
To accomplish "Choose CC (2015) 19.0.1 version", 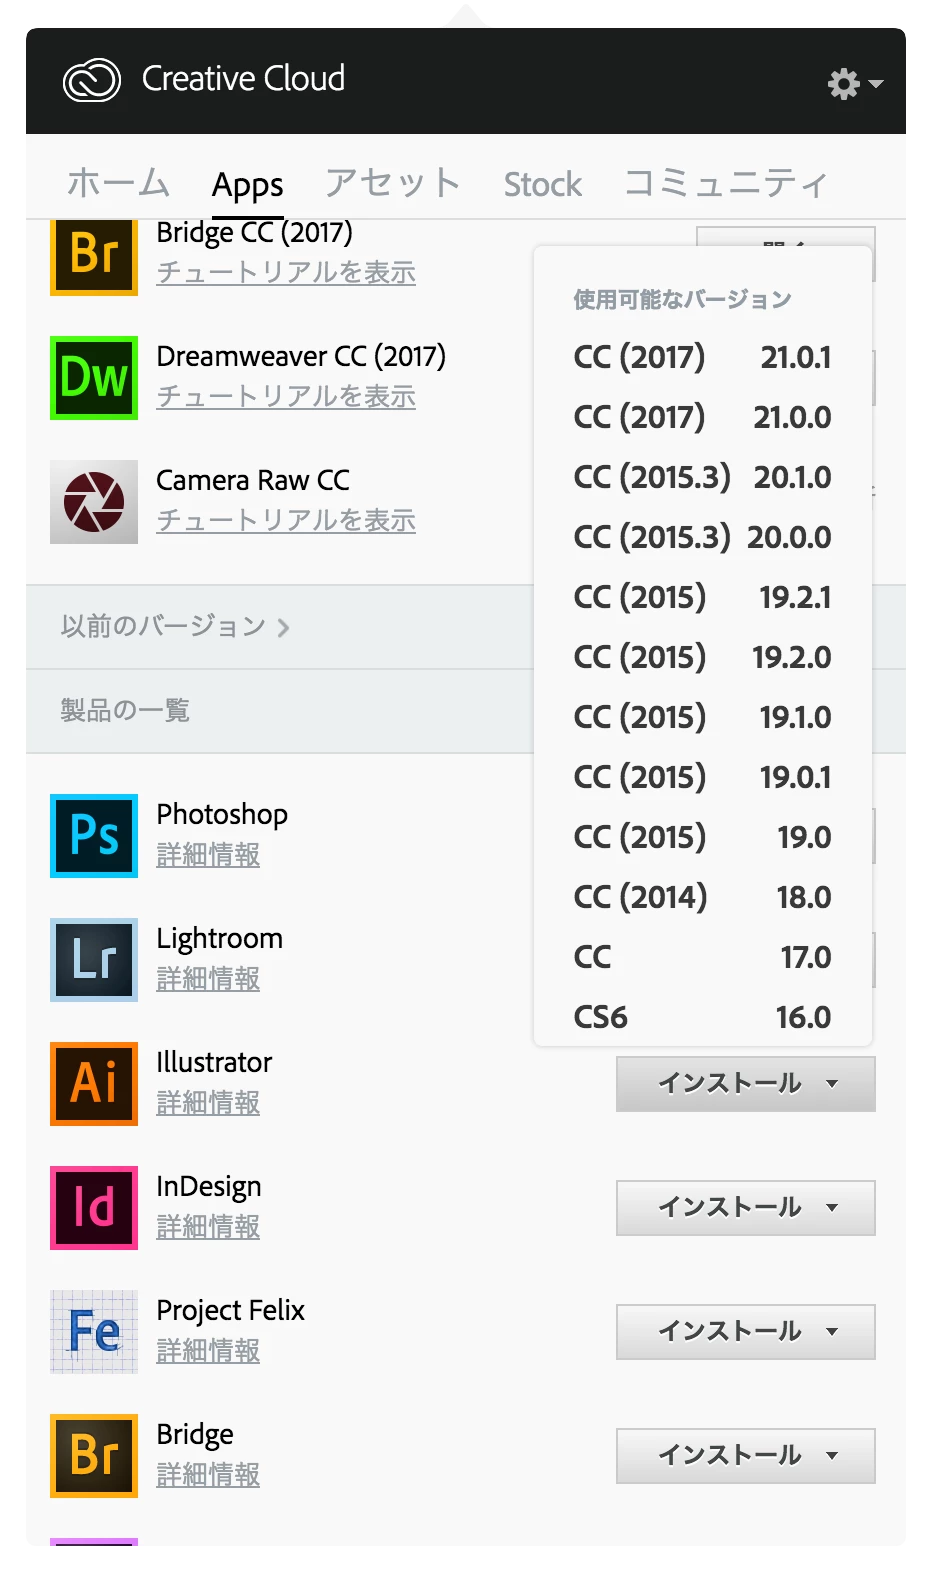I will pos(703,777).
